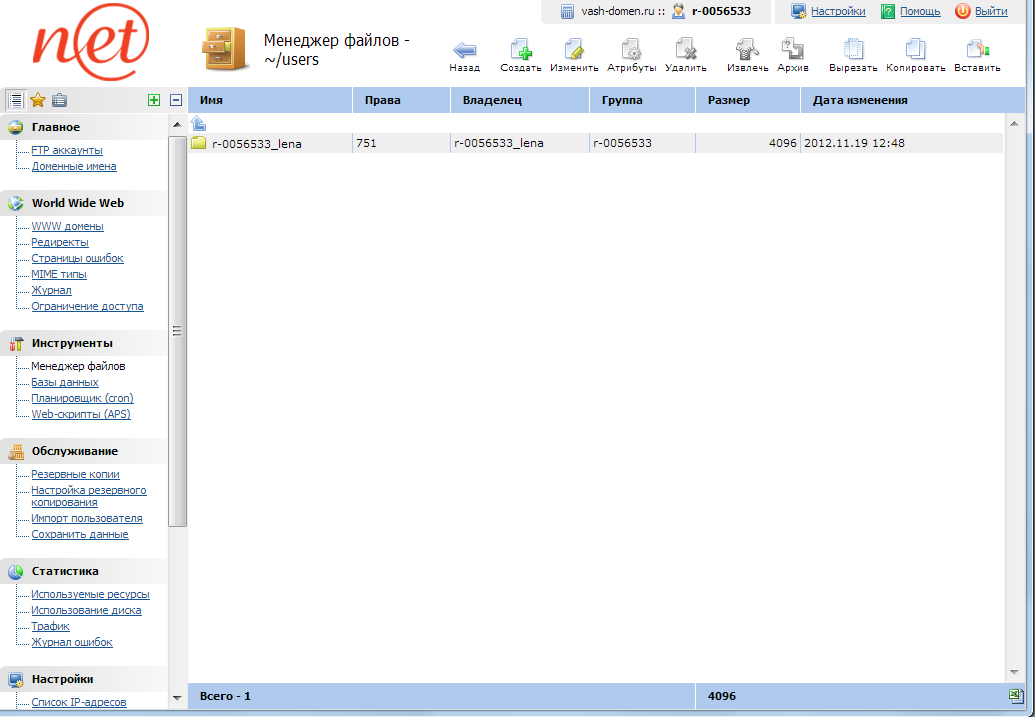
Task: Sort the file list by Размер column
Action: point(728,100)
